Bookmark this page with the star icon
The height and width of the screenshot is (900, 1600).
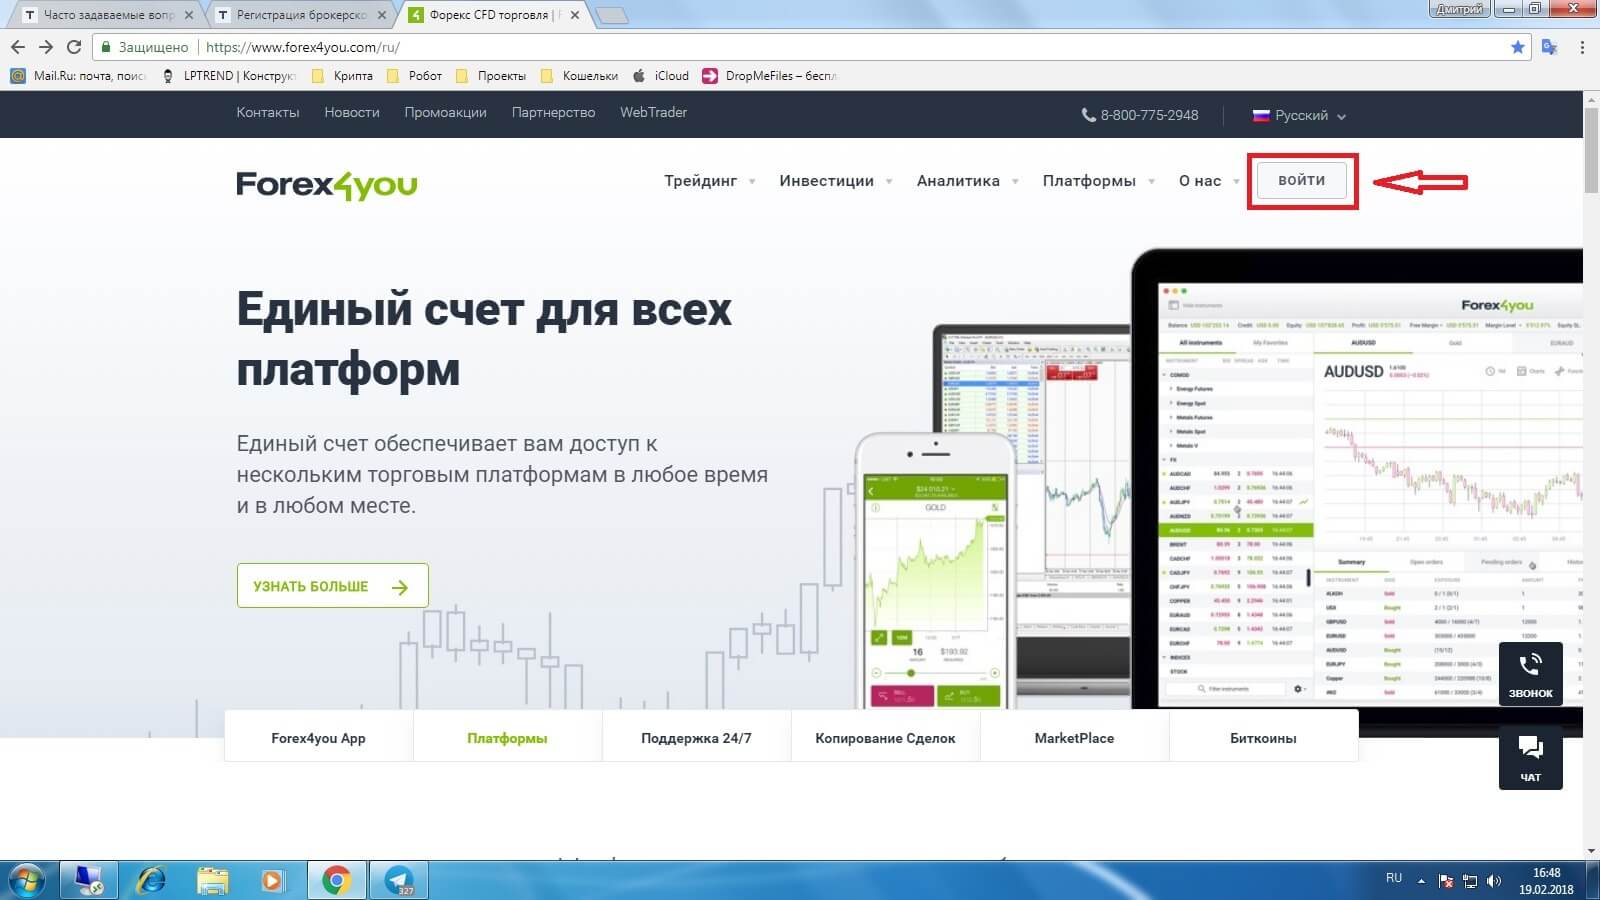click(1518, 47)
